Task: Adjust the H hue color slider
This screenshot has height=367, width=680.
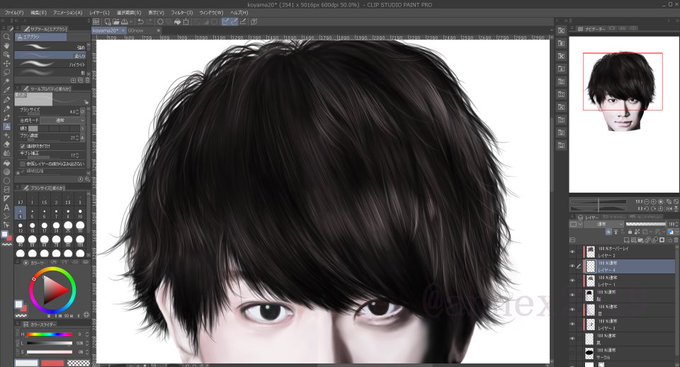Action: coord(49,334)
